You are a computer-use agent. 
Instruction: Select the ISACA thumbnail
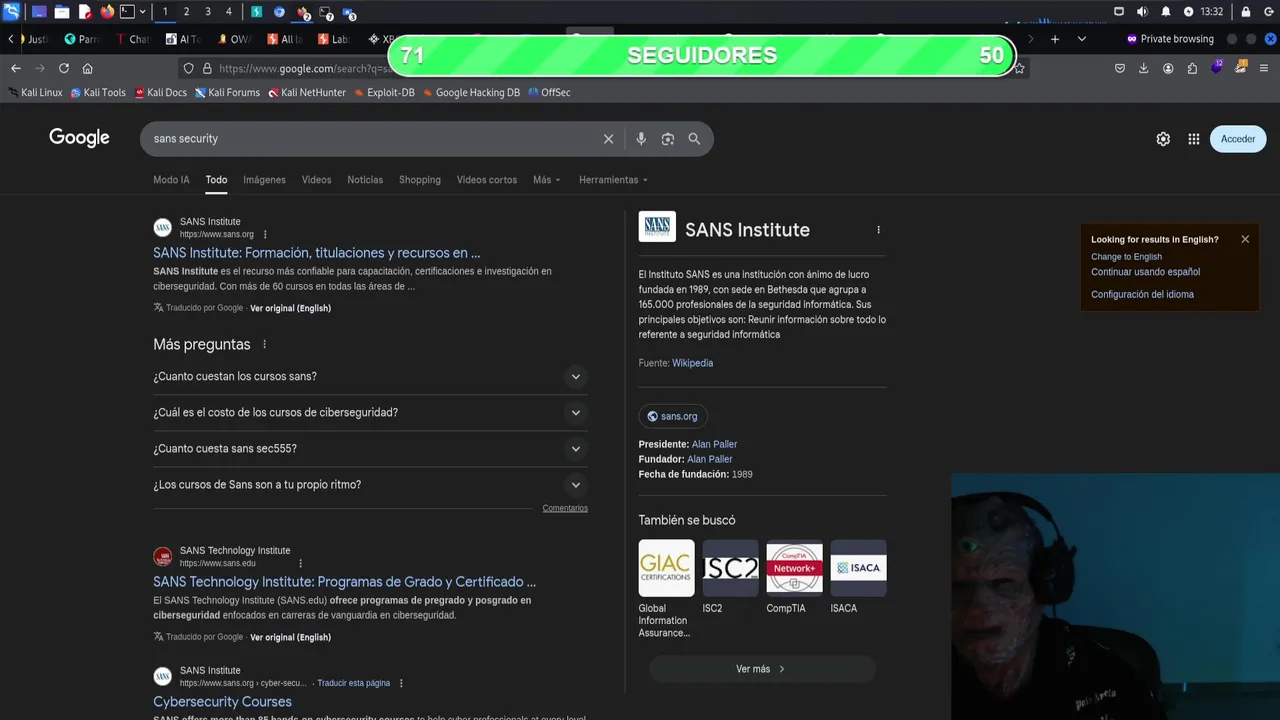pos(858,568)
